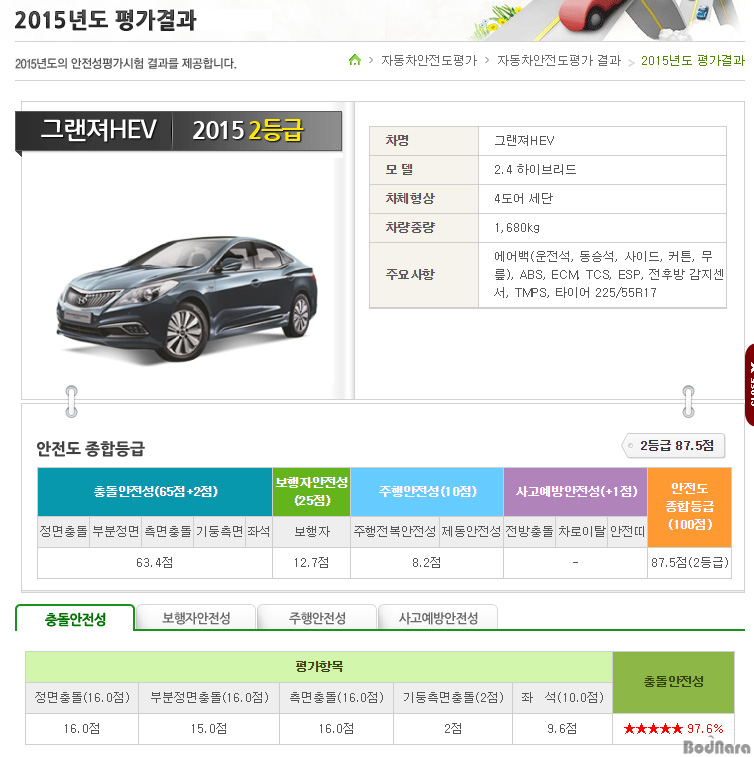This screenshot has width=754, height=757.
Task: Click the 63.4점 score cell
Action: click(x=155, y=562)
